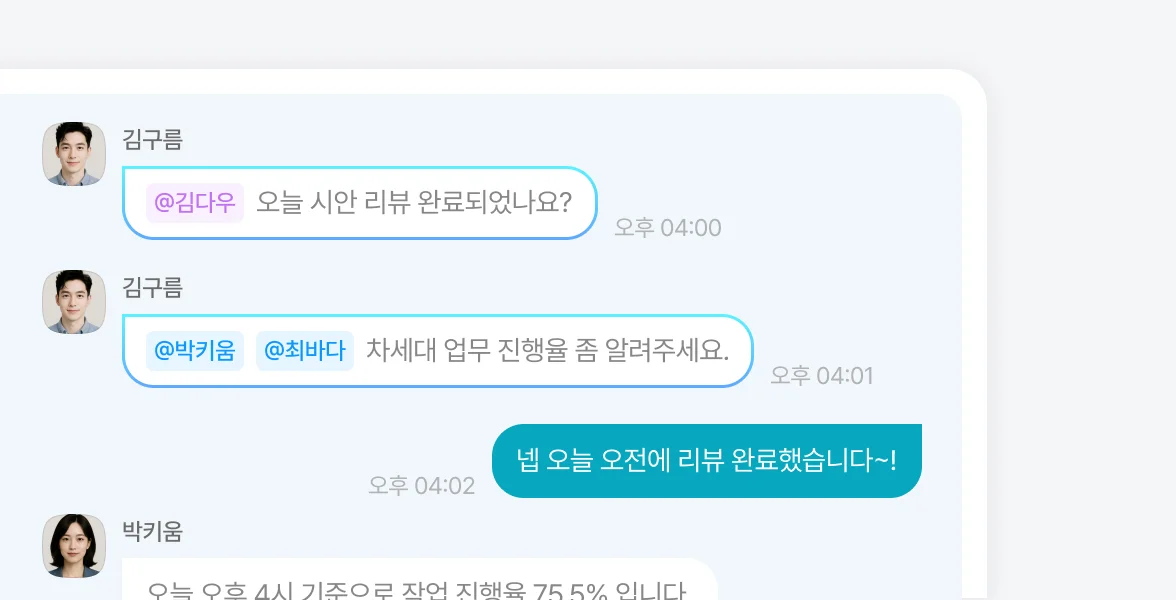Click the 김구름 name above the 시안 리뷰 message
Viewport: 1176px width, 600px height.
click(152, 140)
